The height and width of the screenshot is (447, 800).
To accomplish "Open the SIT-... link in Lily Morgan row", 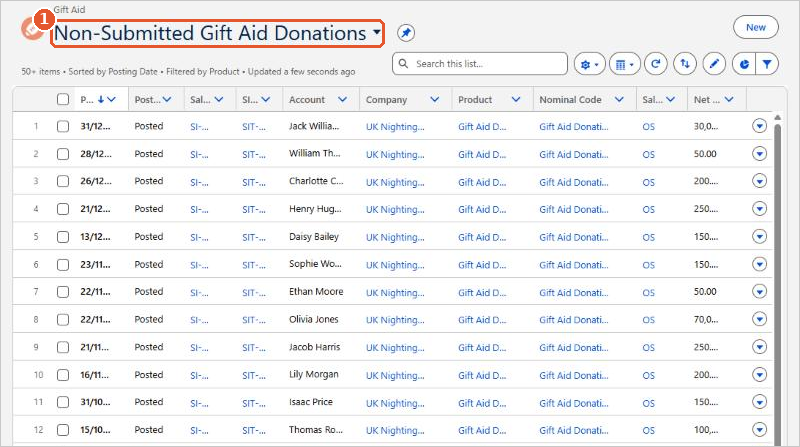I will 254,375.
